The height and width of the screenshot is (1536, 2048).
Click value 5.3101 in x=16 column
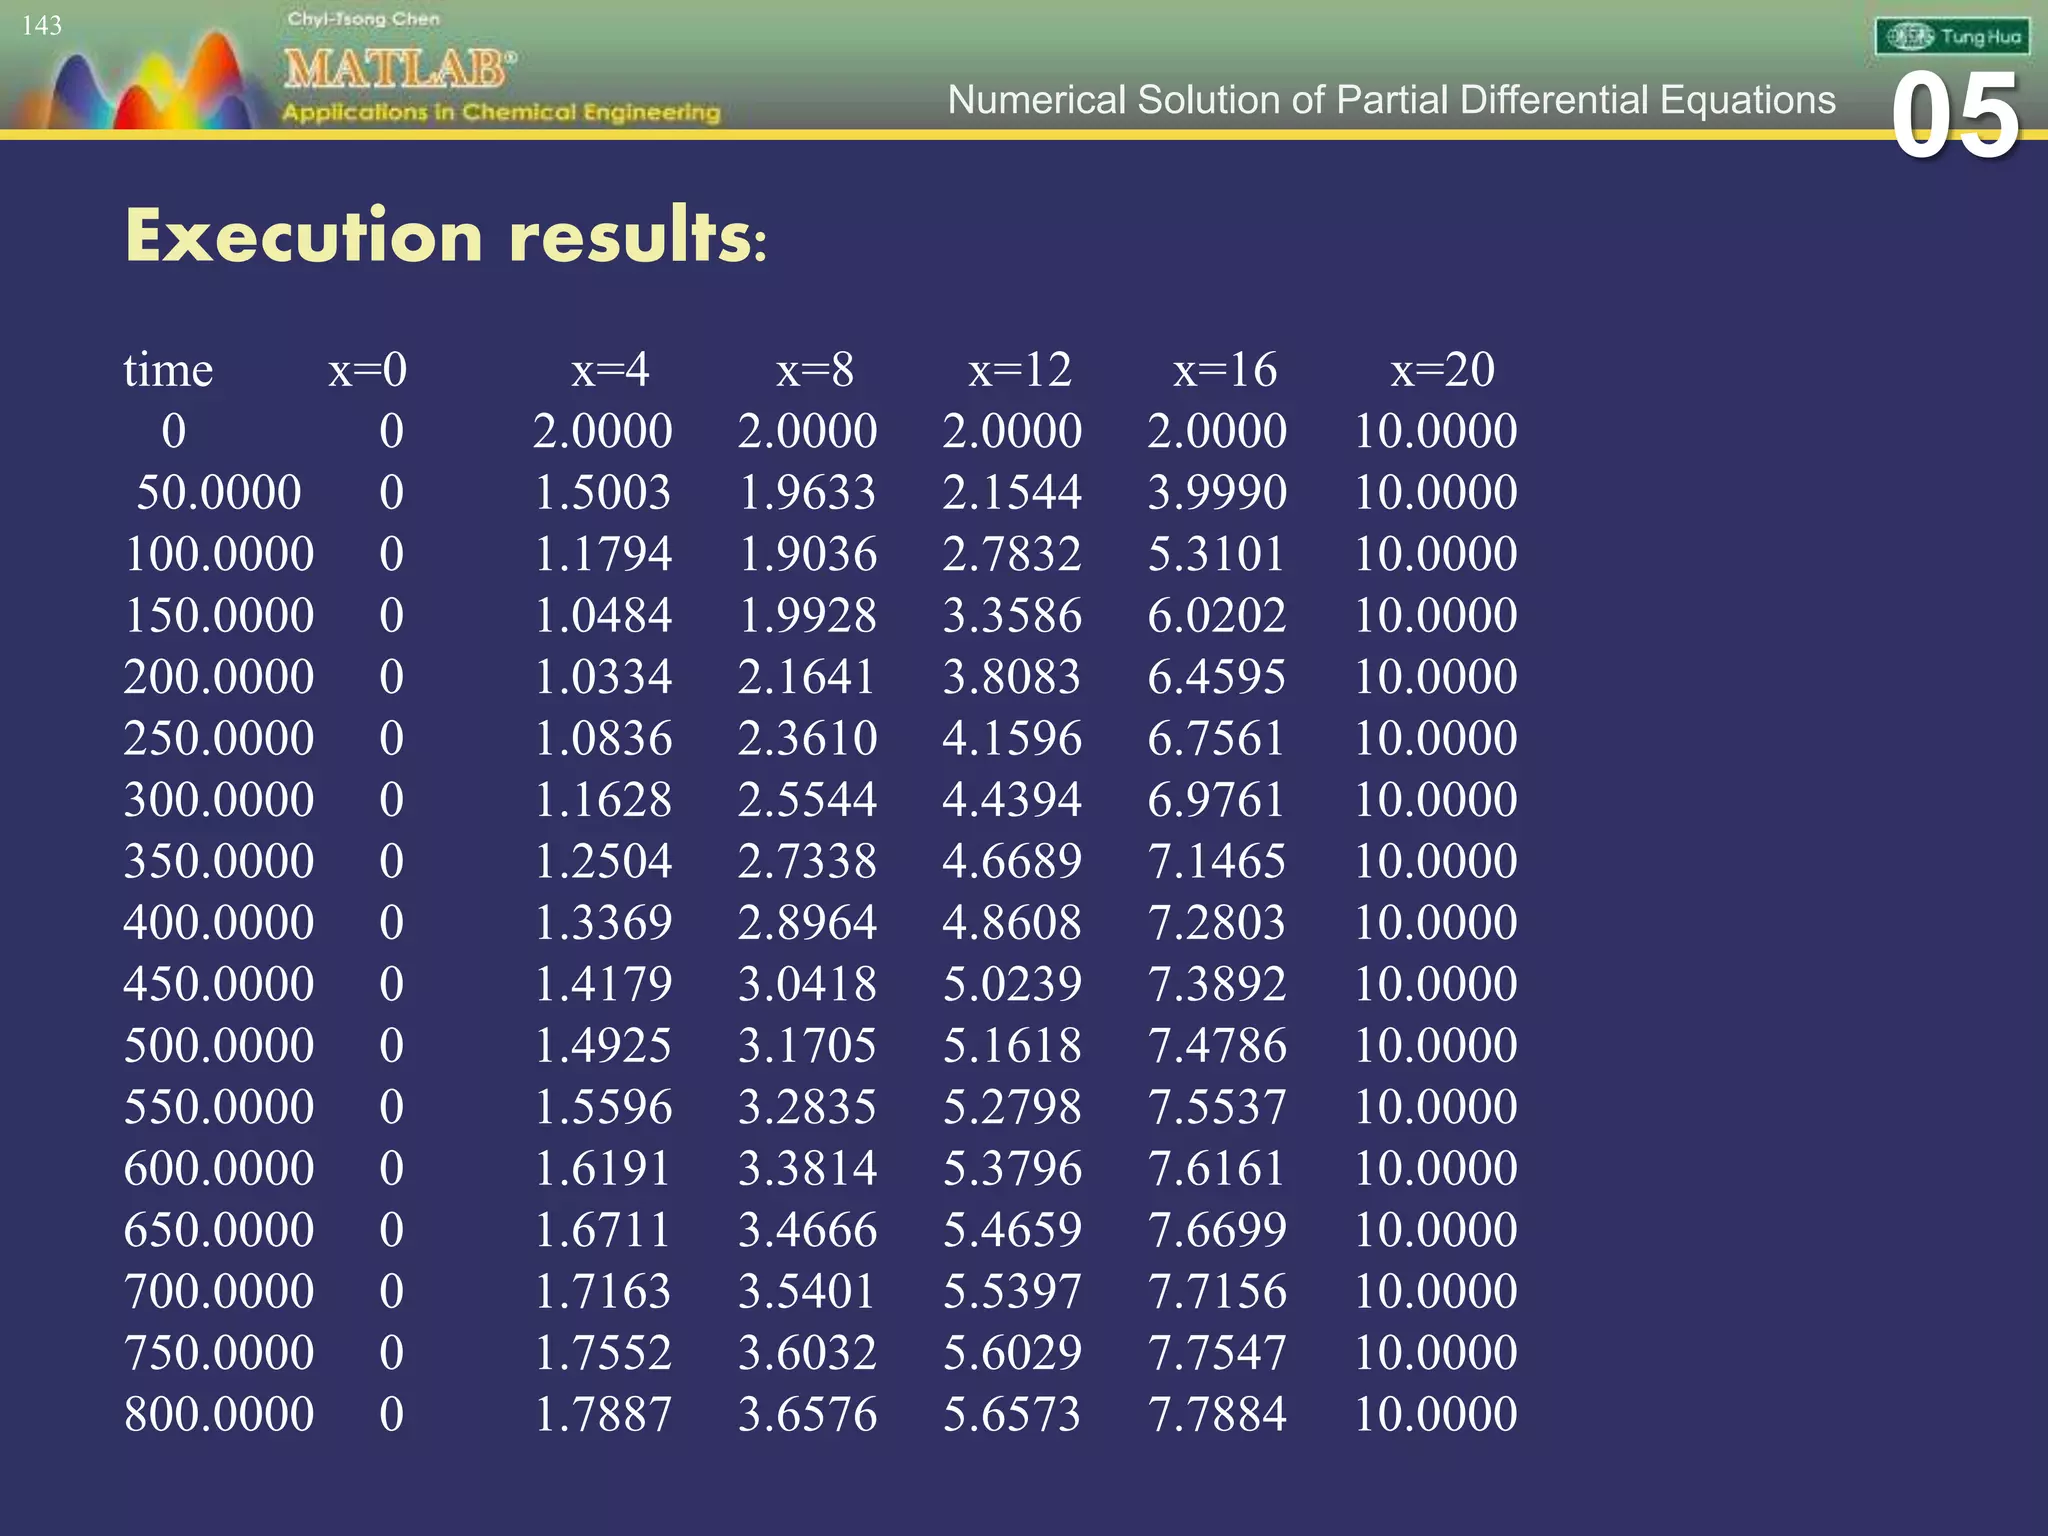[x=1217, y=554]
